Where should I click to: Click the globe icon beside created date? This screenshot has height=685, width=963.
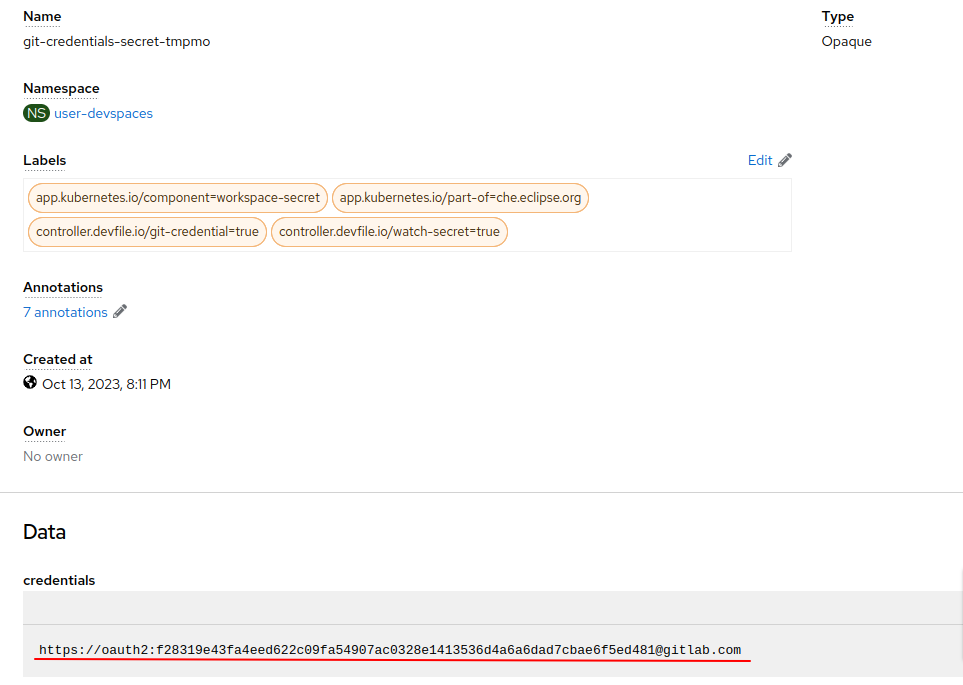(30, 383)
